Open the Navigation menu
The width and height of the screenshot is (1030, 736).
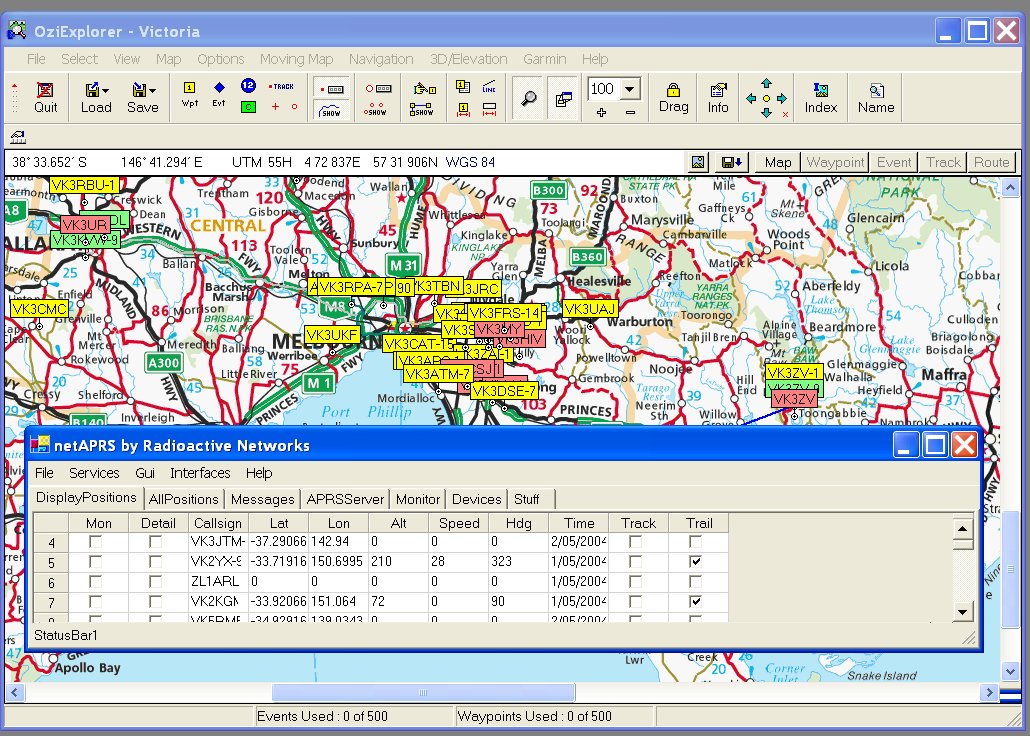tap(381, 59)
